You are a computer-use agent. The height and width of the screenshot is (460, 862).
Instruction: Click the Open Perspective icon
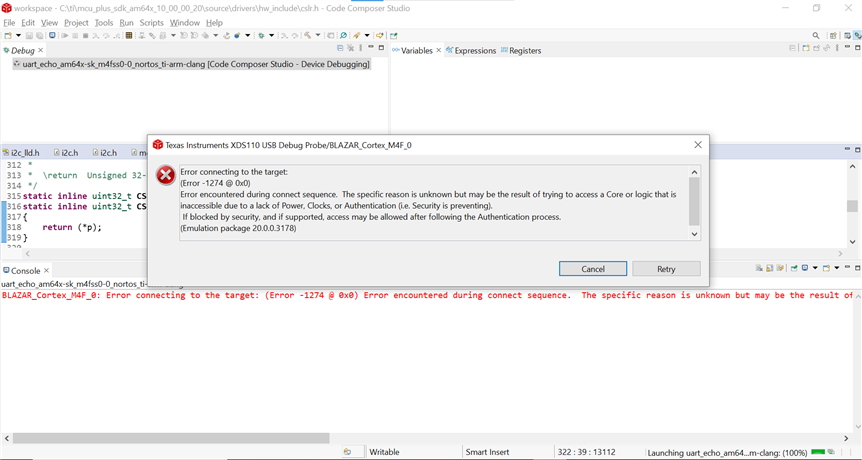click(833, 36)
